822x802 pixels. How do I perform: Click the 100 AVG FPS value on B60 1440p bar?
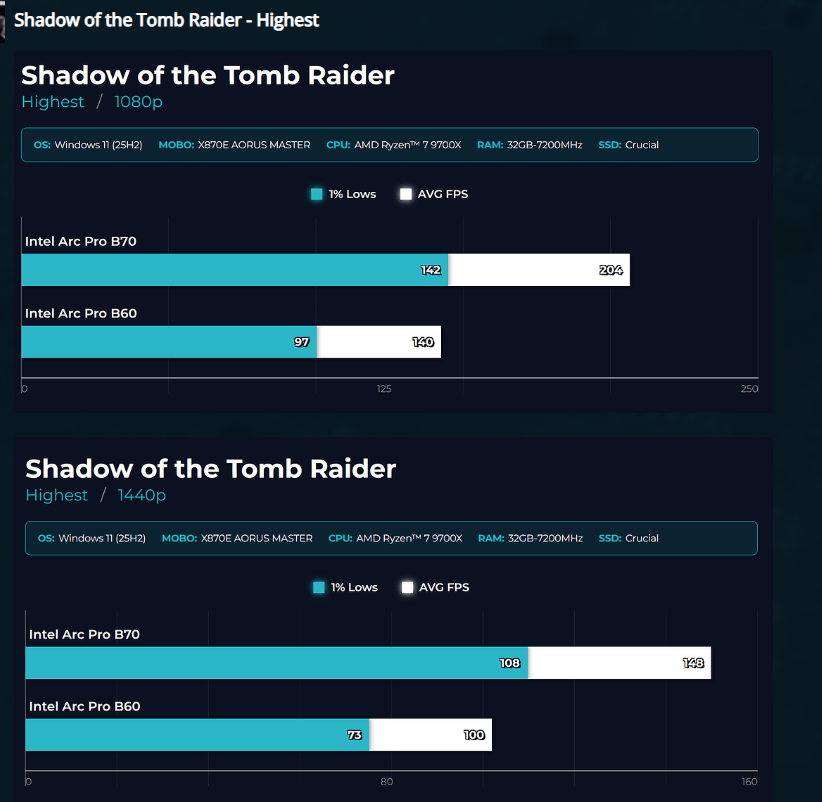click(474, 735)
